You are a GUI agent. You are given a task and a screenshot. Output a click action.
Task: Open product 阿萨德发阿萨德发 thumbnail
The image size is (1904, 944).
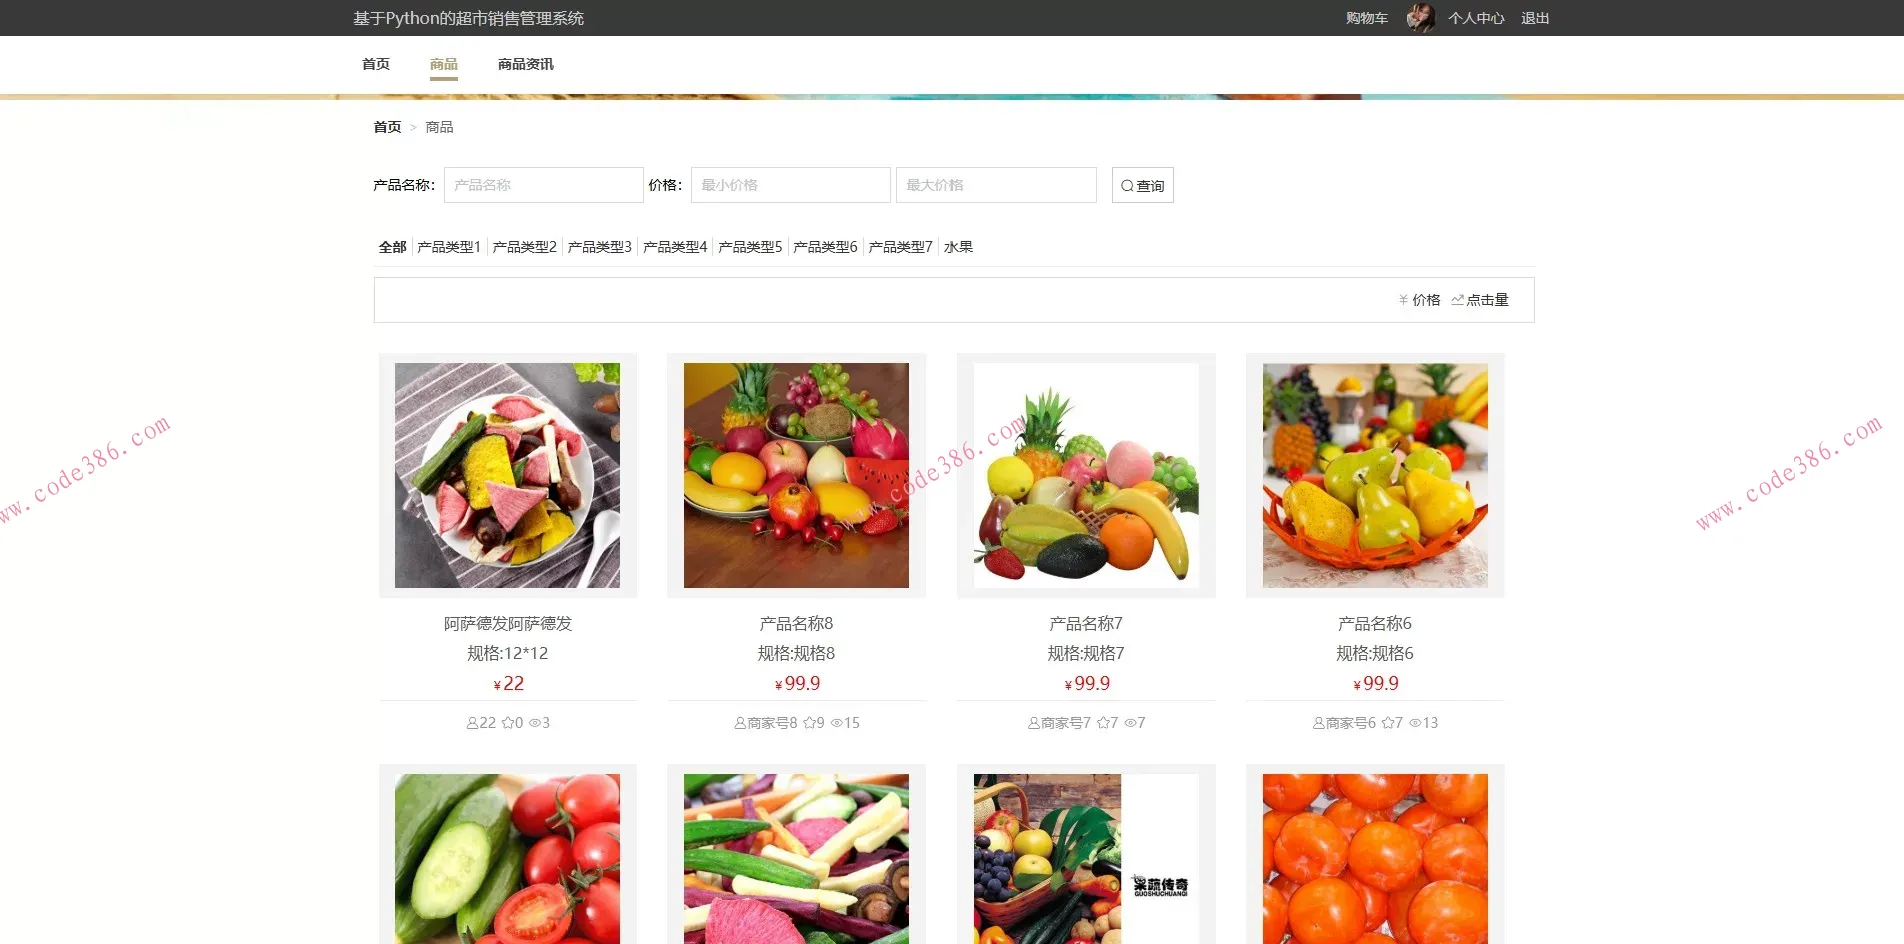point(506,476)
